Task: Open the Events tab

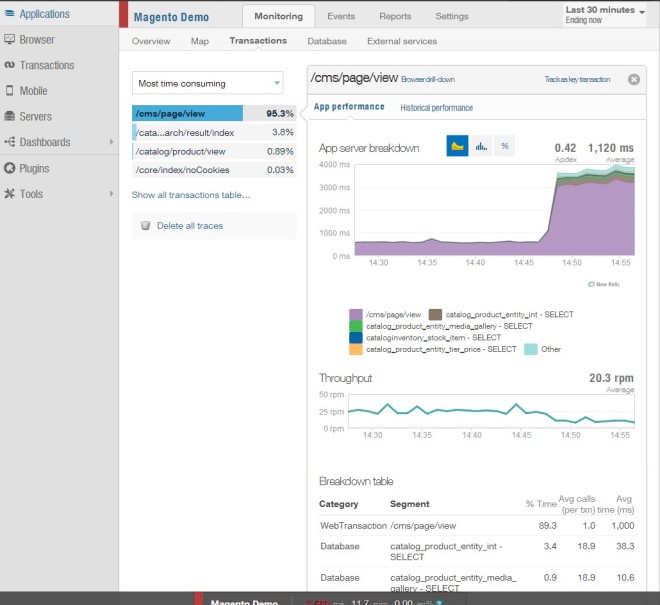Action: [x=341, y=16]
